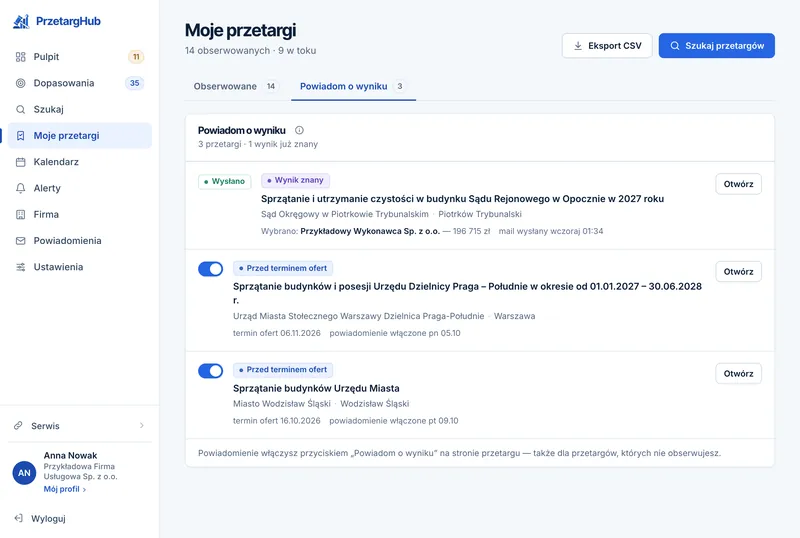Click the user name Anna Nowak

pos(70,455)
